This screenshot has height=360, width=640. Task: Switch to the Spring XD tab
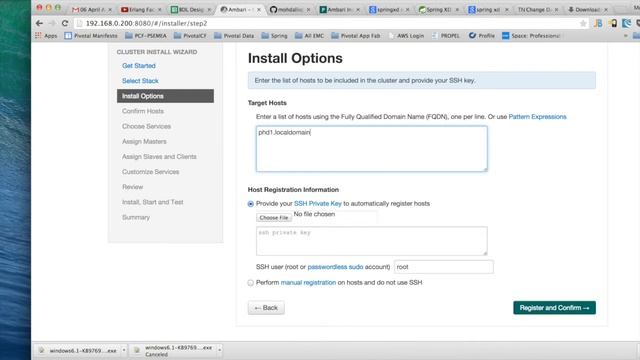tap(438, 9)
